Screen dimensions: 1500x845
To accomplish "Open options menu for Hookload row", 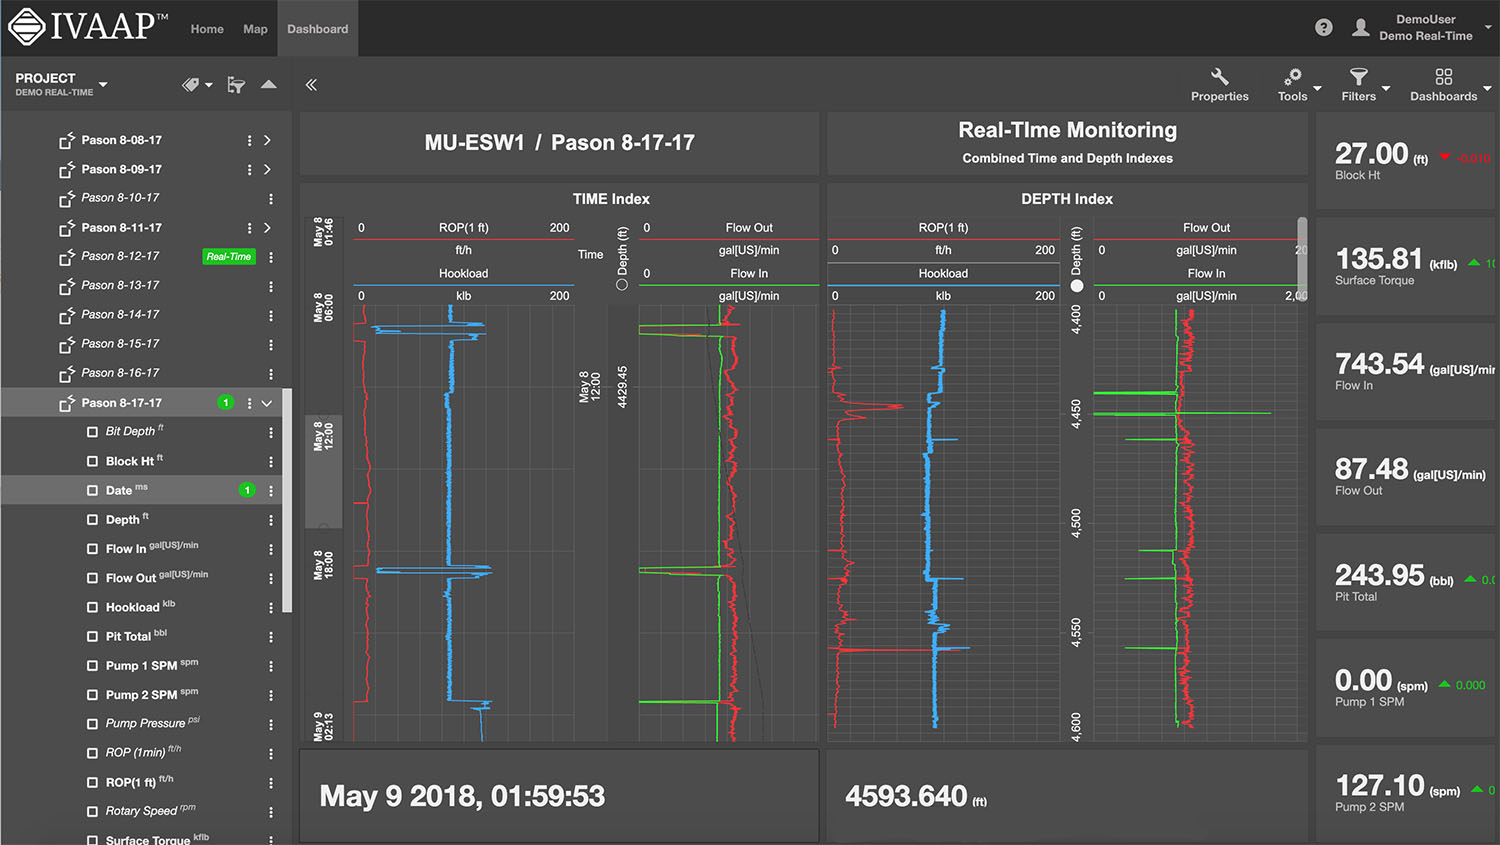I will pos(271,607).
